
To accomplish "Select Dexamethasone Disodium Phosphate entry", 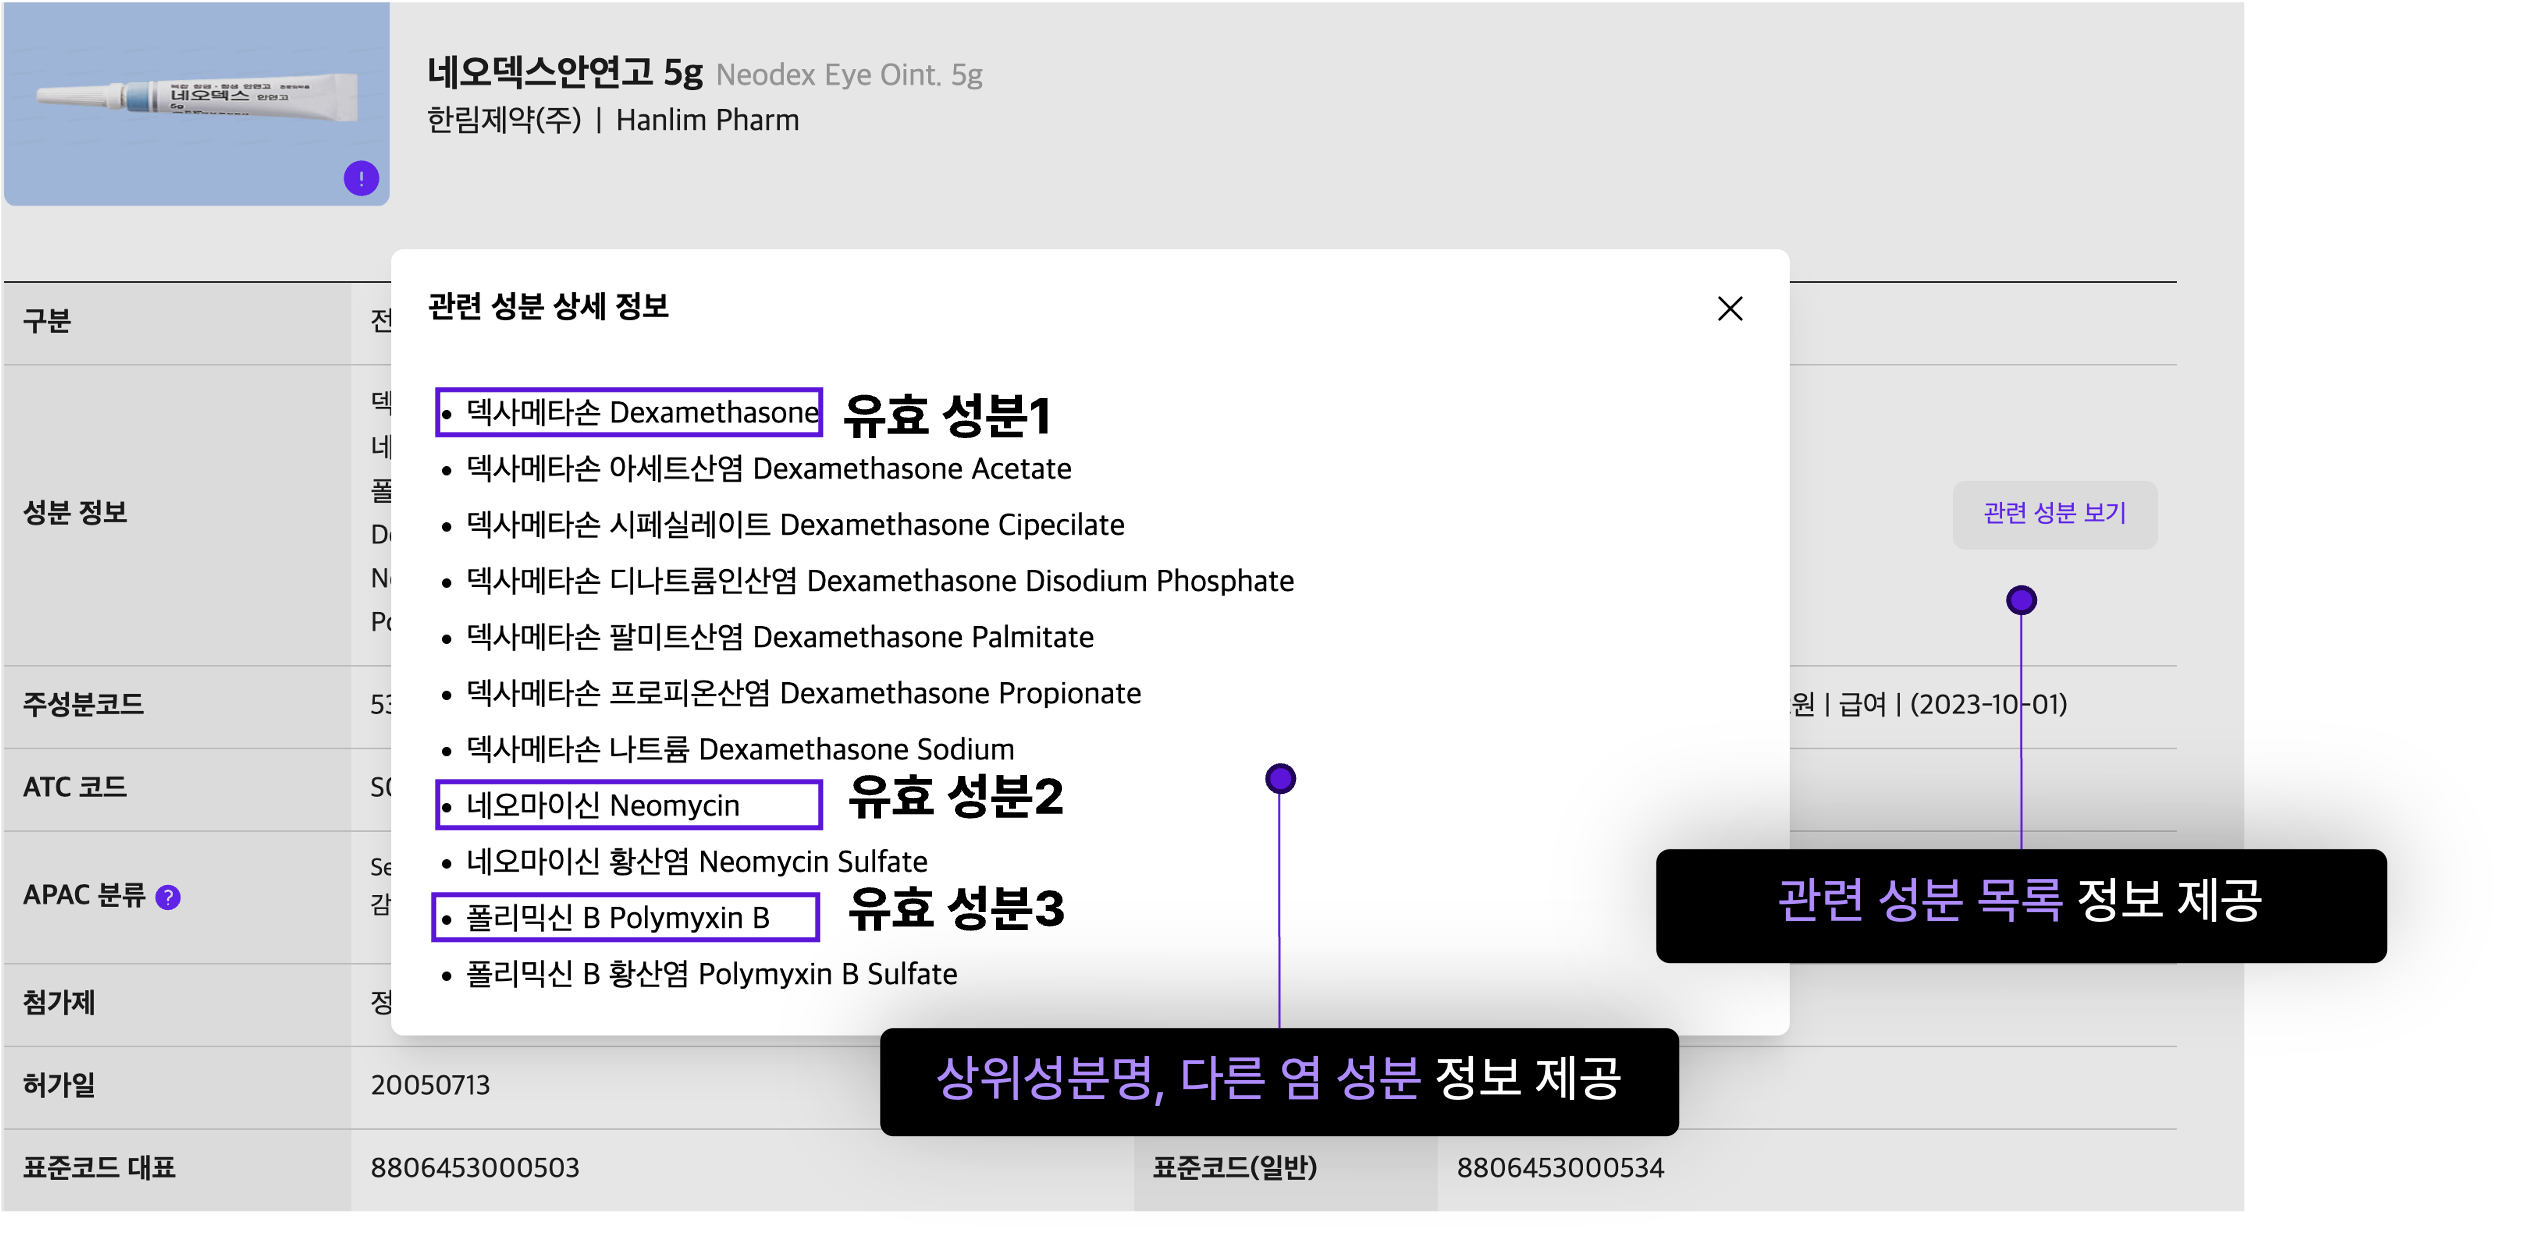I will click(x=880, y=580).
